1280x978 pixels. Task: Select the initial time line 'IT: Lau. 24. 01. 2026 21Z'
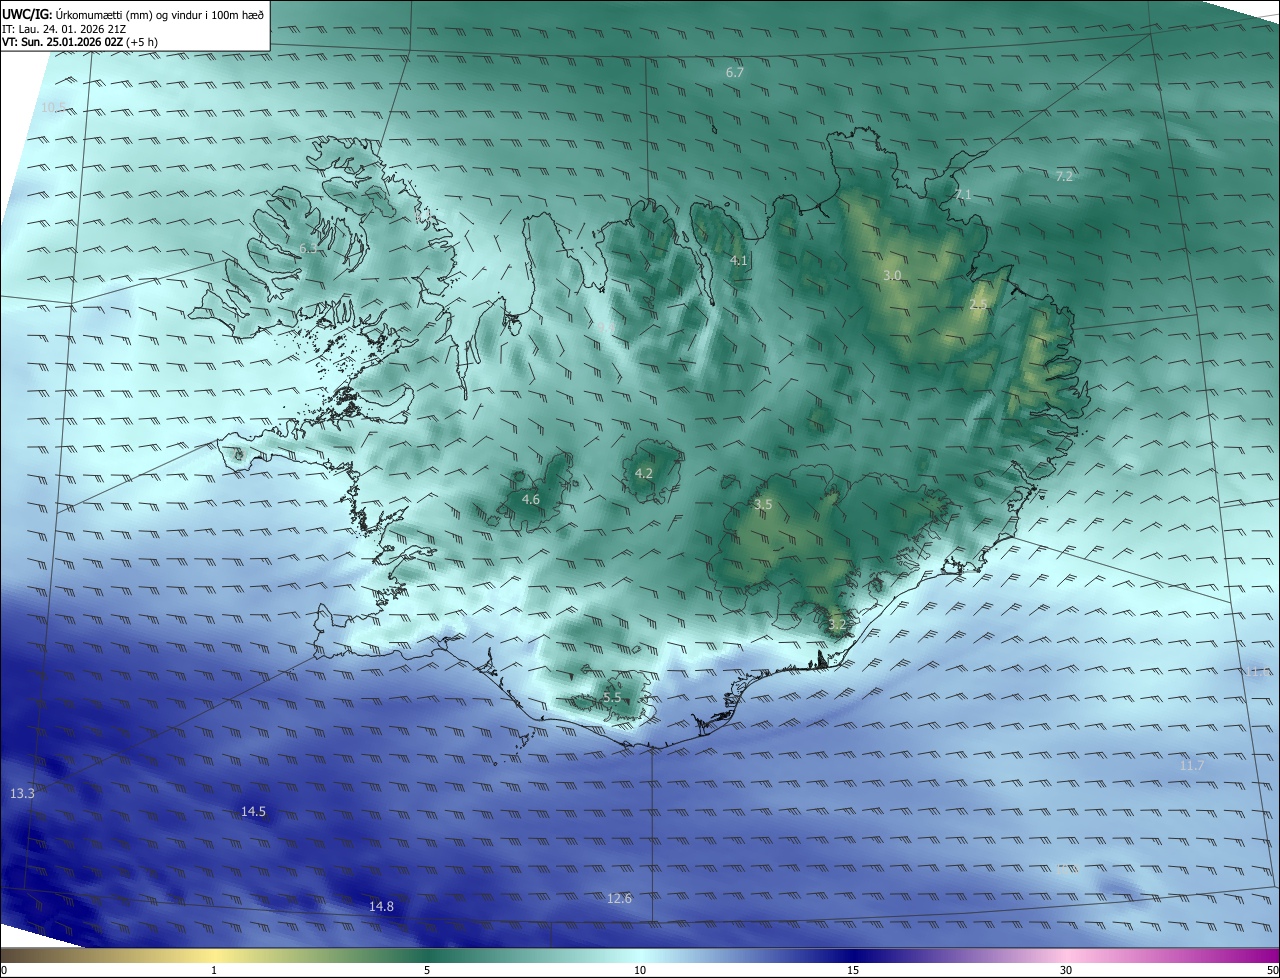point(64,28)
